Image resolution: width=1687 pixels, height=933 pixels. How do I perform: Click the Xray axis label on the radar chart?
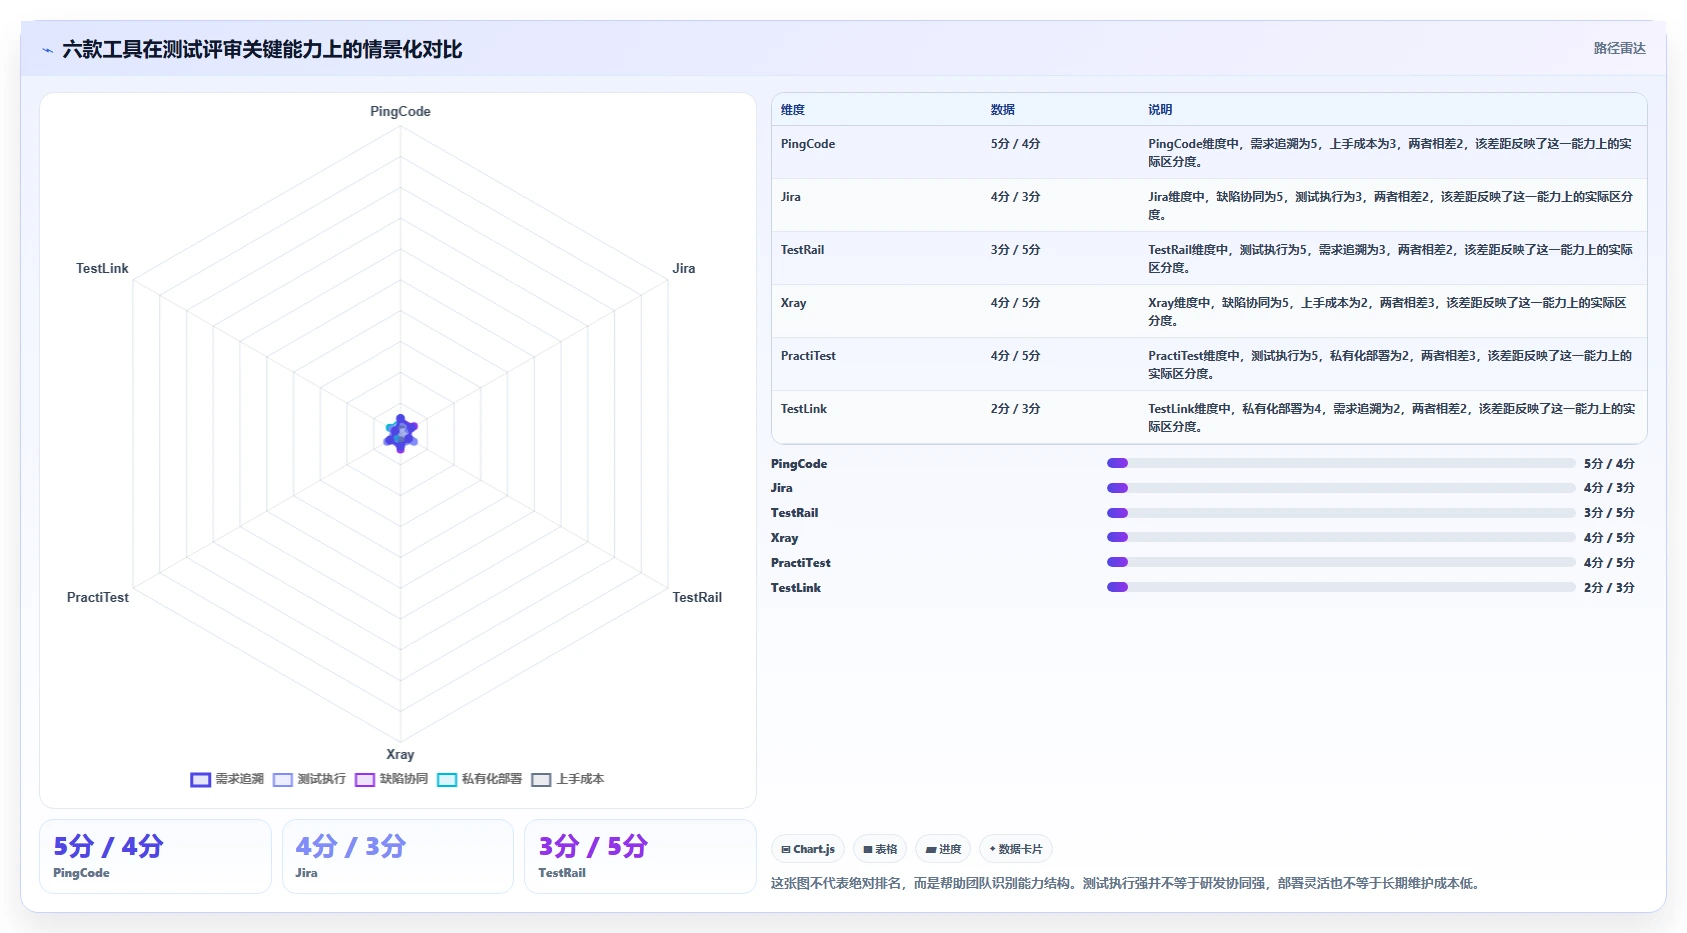400,754
